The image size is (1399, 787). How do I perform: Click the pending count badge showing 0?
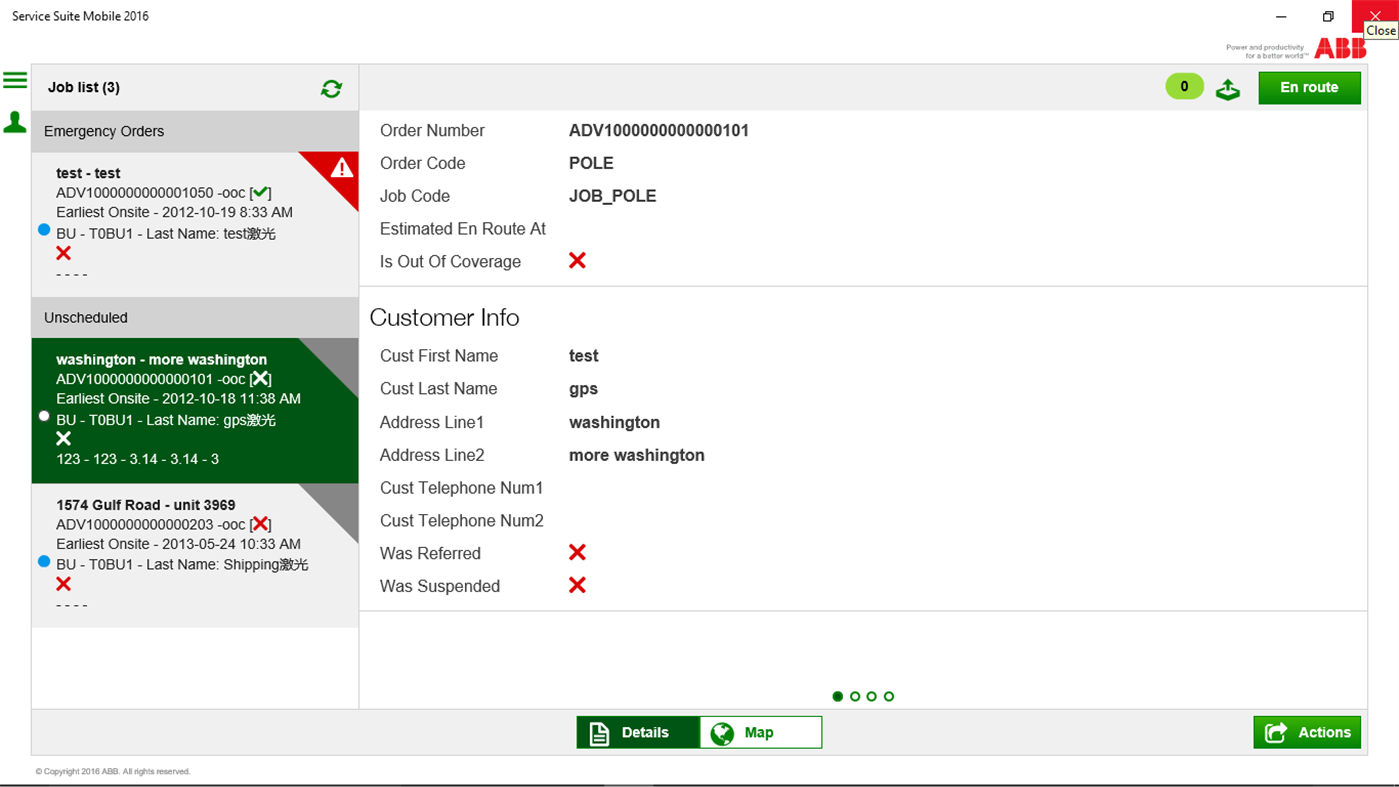pyautogui.click(x=1184, y=86)
